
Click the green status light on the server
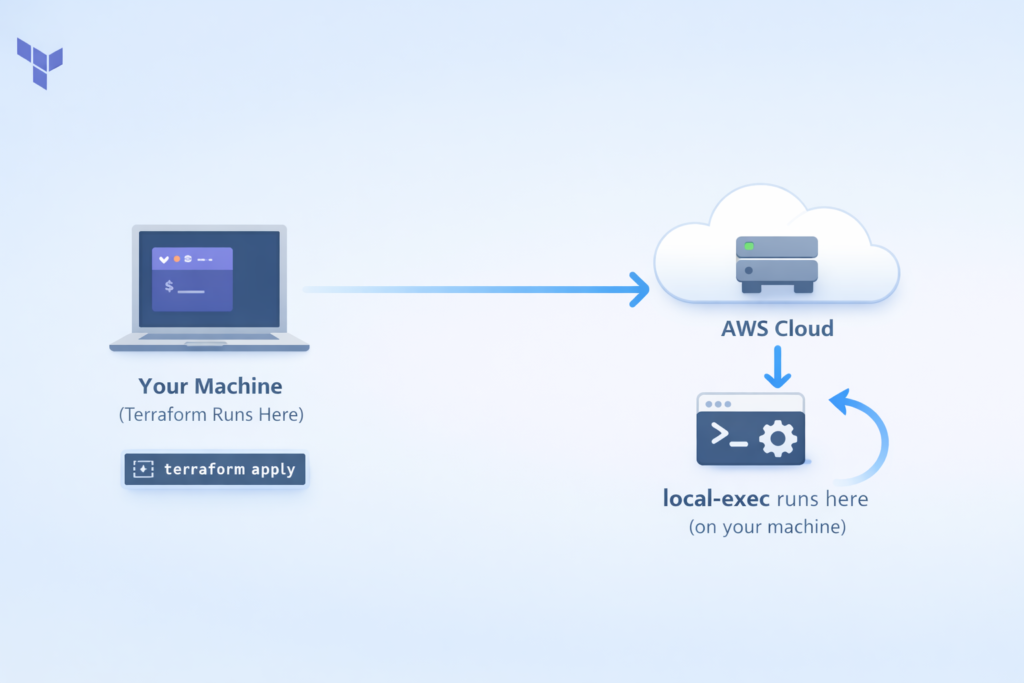click(x=747, y=245)
